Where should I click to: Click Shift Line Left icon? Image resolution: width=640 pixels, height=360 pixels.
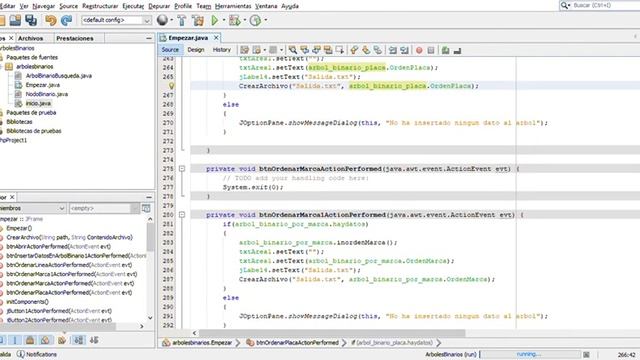[393, 50]
